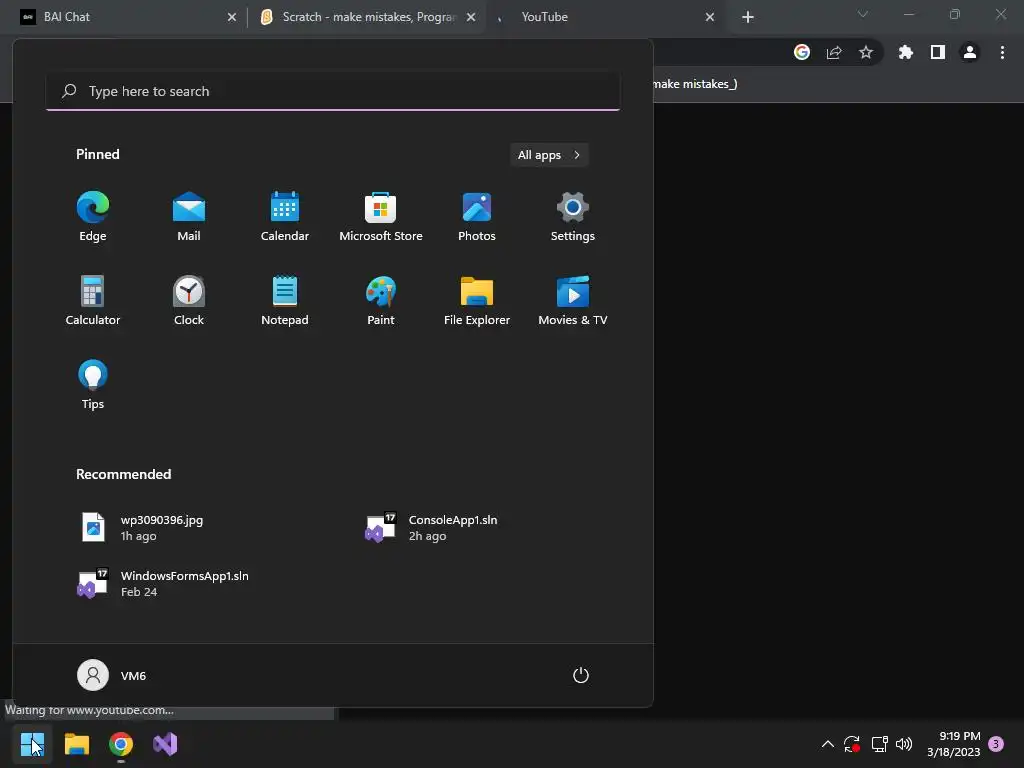The height and width of the screenshot is (768, 1024).
Task: Open the Calculator app
Action: click(x=93, y=300)
